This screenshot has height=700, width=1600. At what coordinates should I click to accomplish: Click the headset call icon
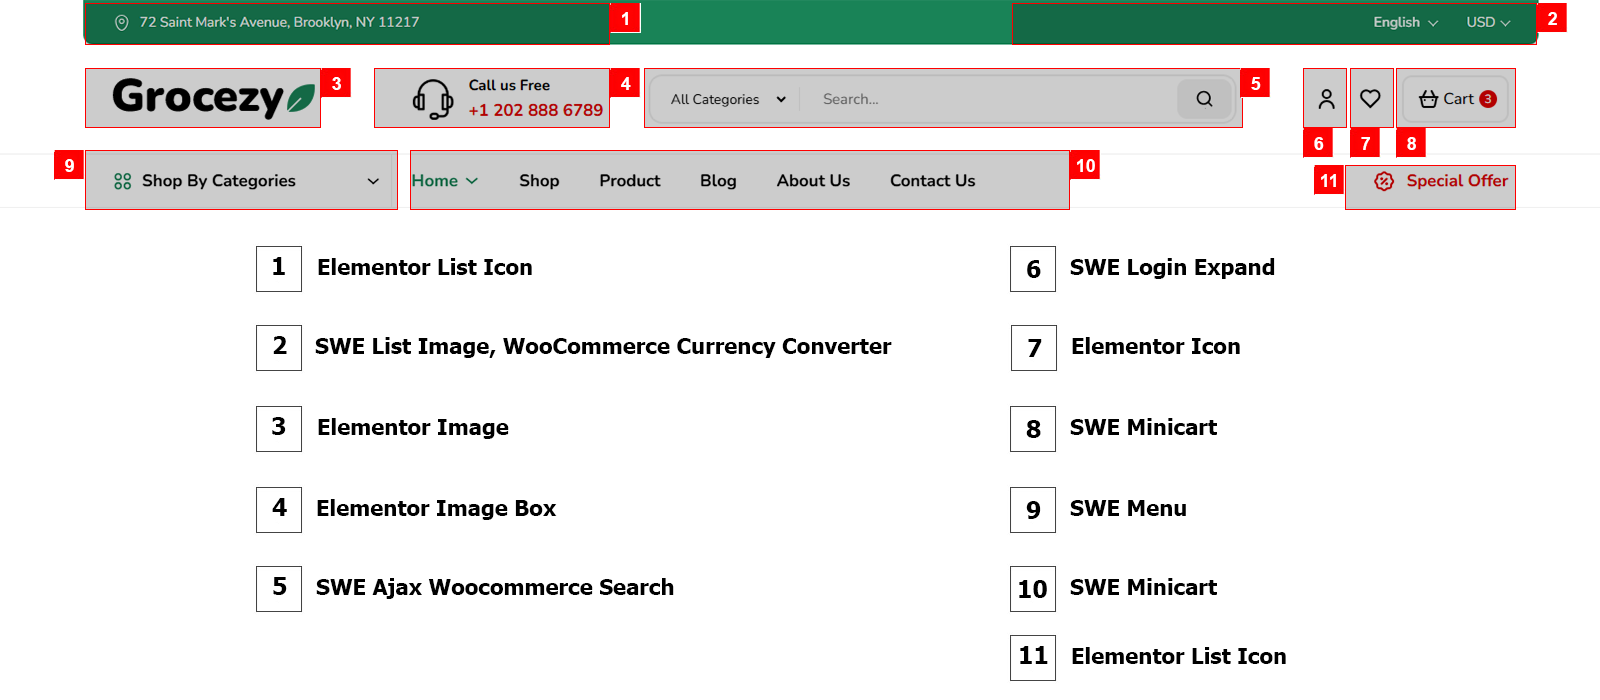pyautogui.click(x=433, y=99)
